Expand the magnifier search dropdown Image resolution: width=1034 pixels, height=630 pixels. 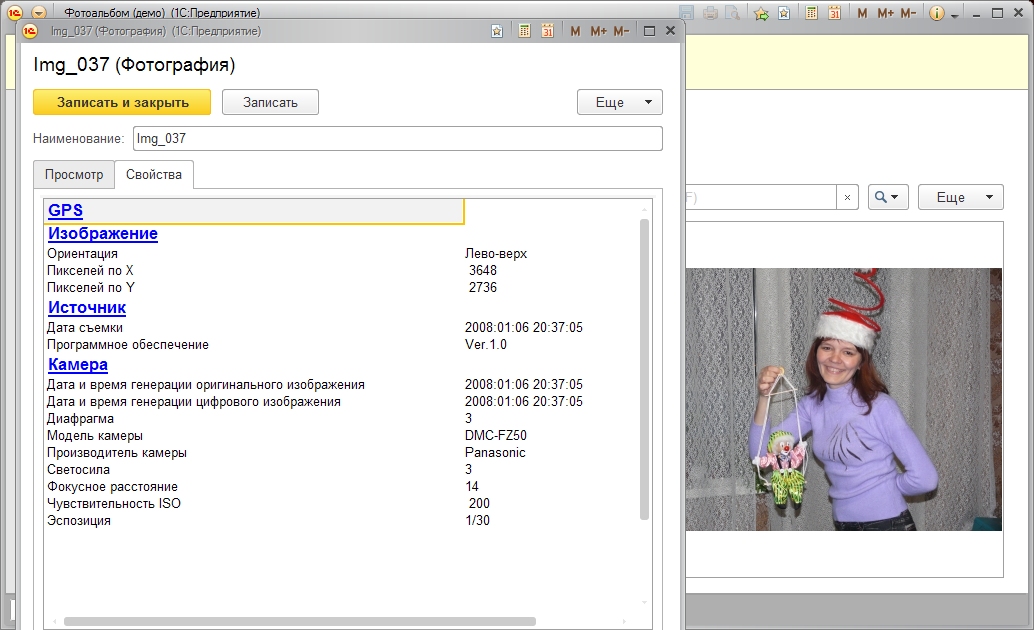[888, 197]
